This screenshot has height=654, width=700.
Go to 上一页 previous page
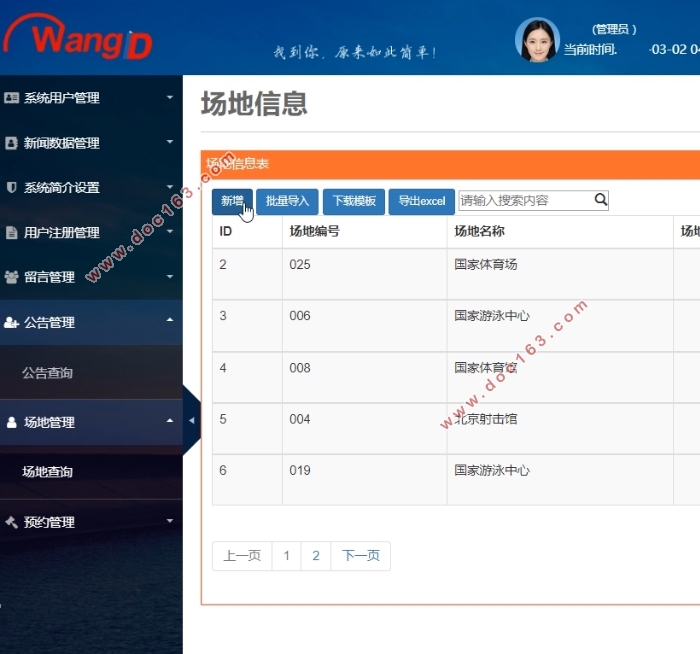[x=242, y=556]
